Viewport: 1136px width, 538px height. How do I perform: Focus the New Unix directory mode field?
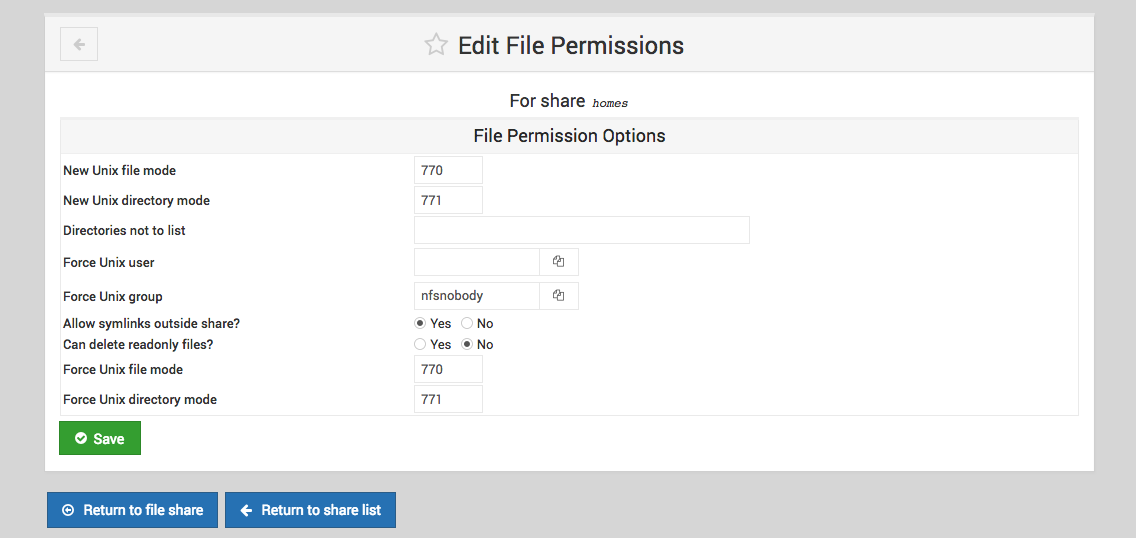(448, 201)
